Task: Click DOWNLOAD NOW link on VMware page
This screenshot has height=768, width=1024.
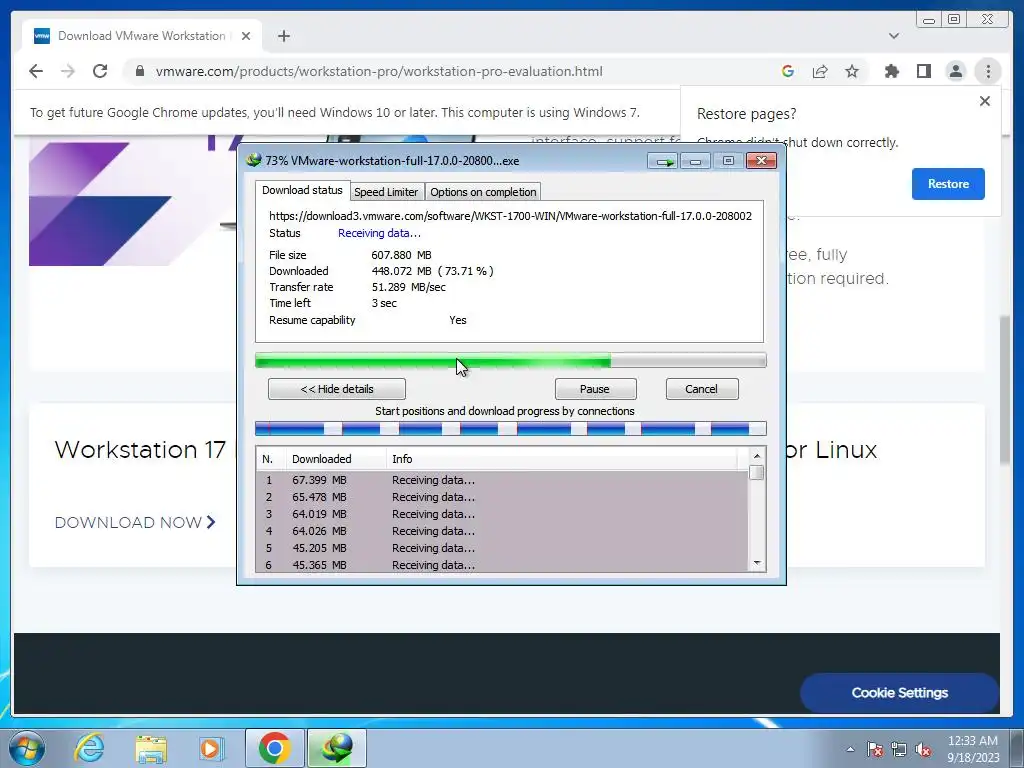Action: [x=135, y=522]
